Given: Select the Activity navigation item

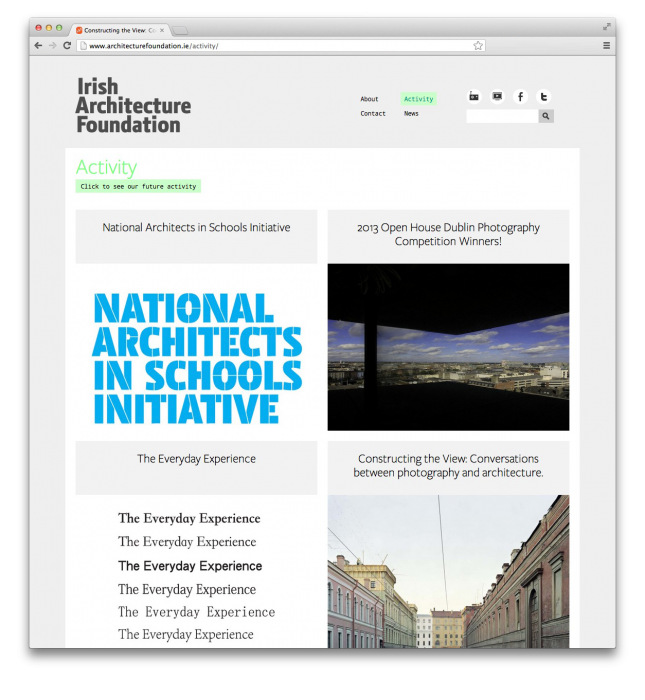Looking at the screenshot, I should (418, 99).
